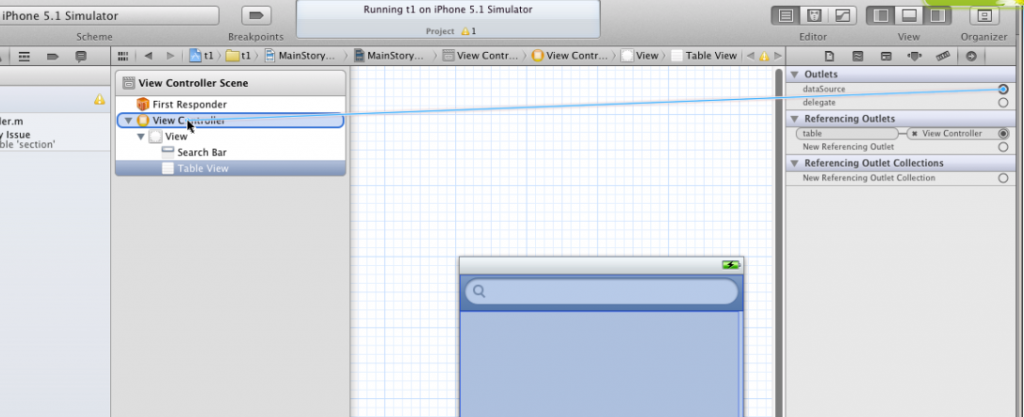Click the 'Running t1 on iPhone 5.1 Simulator' status

pos(448,10)
